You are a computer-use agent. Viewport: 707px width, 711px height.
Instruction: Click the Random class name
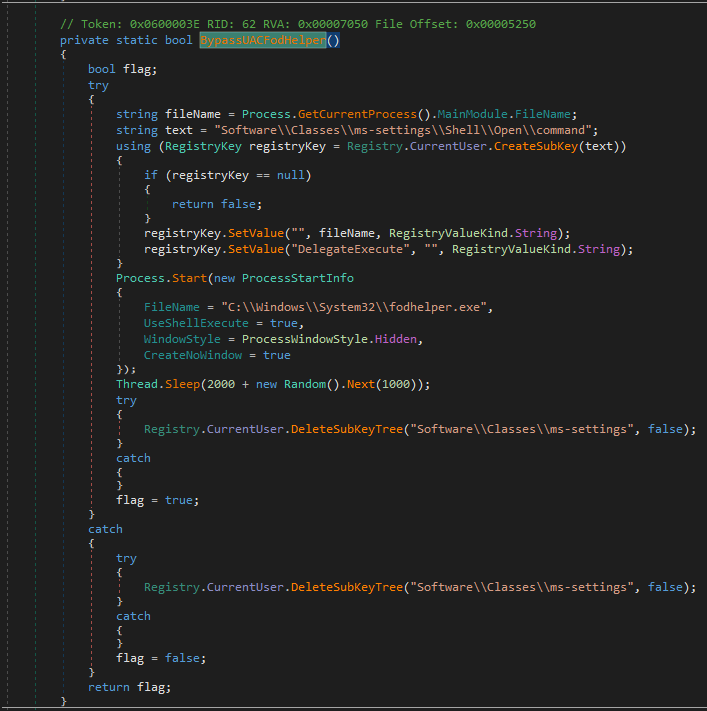305,385
